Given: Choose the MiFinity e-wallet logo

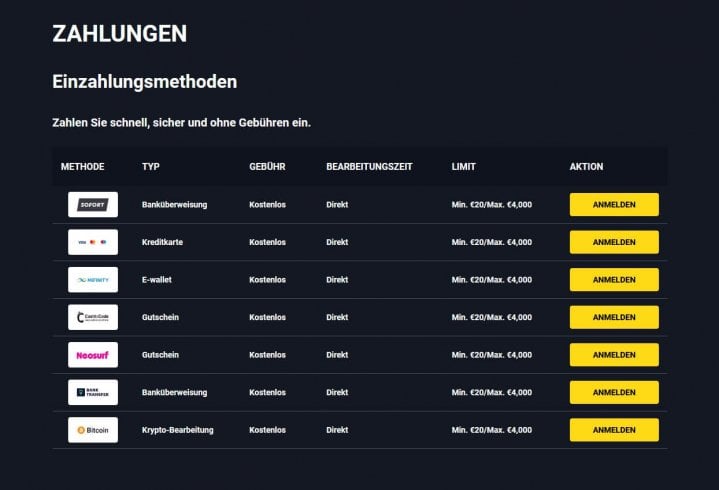Looking at the screenshot, I should pyautogui.click(x=93, y=280).
